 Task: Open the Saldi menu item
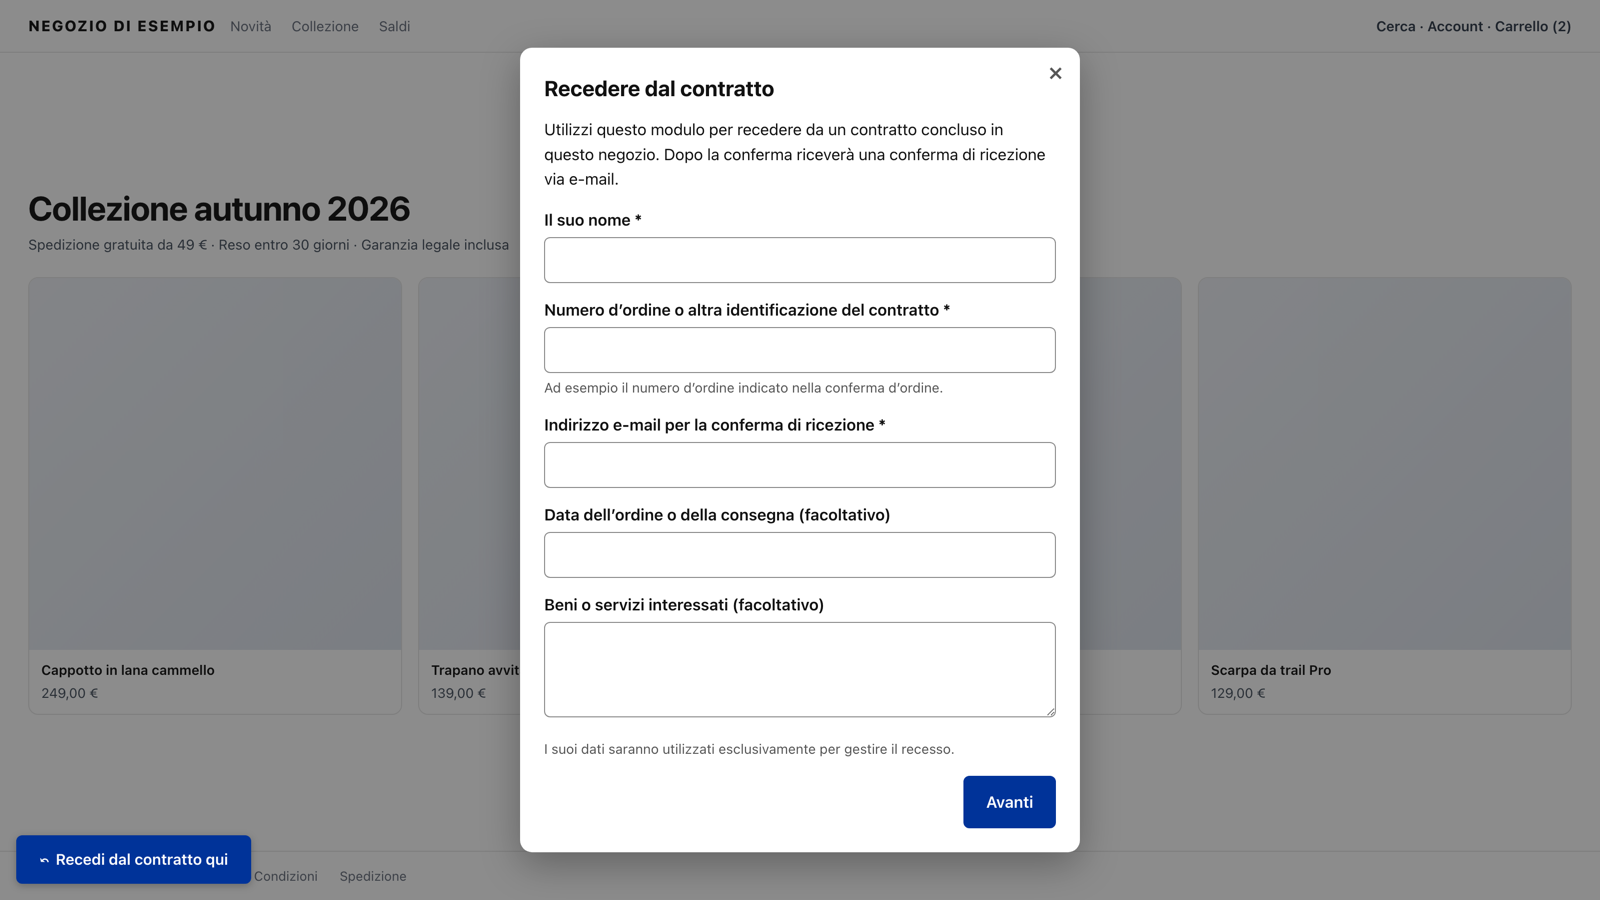(x=394, y=26)
